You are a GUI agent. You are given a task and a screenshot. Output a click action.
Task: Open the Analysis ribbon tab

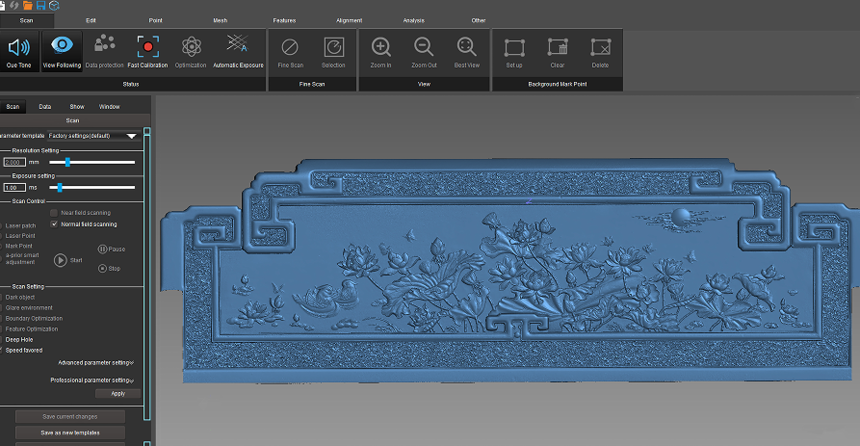coord(414,20)
